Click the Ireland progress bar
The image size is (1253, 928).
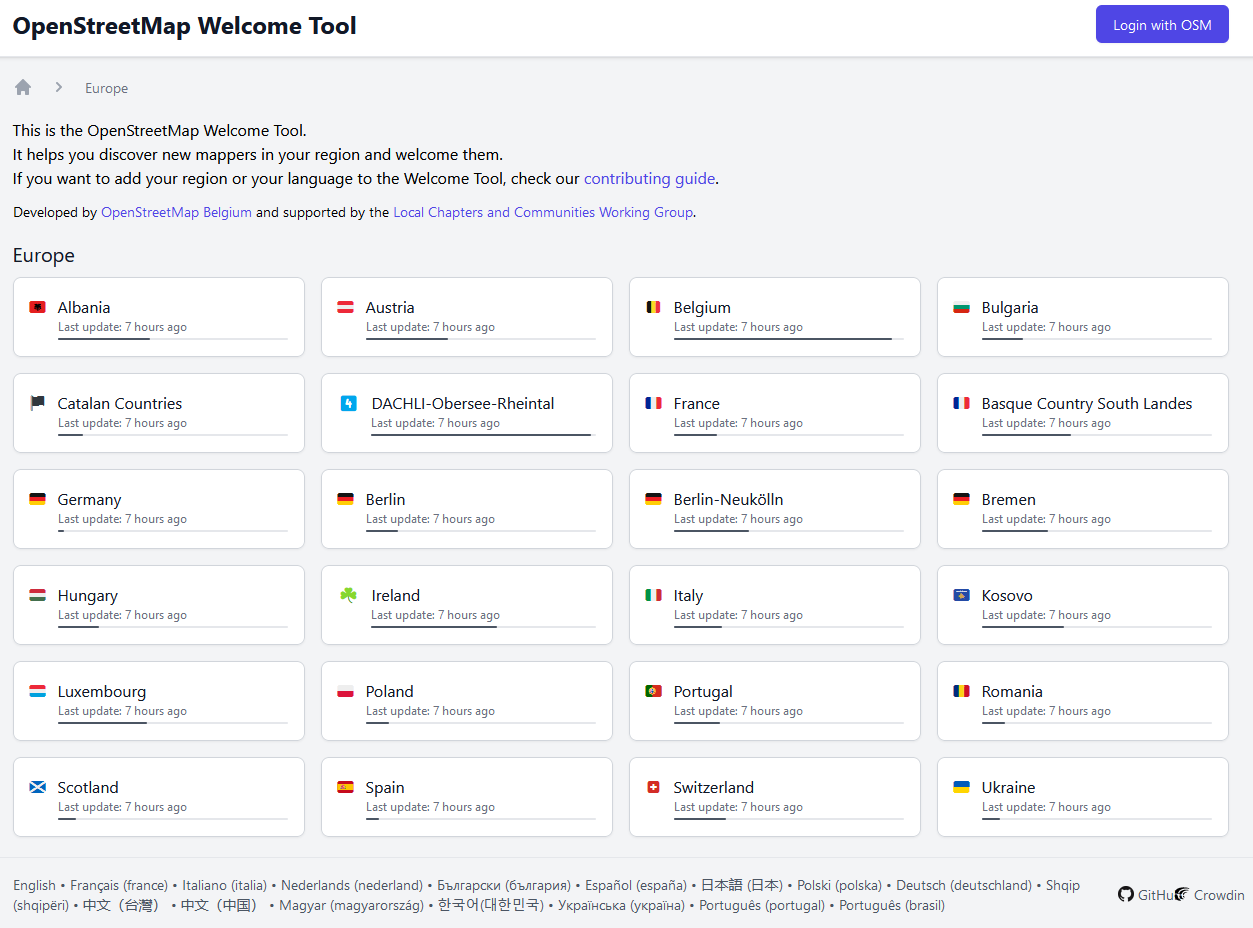pos(484,627)
